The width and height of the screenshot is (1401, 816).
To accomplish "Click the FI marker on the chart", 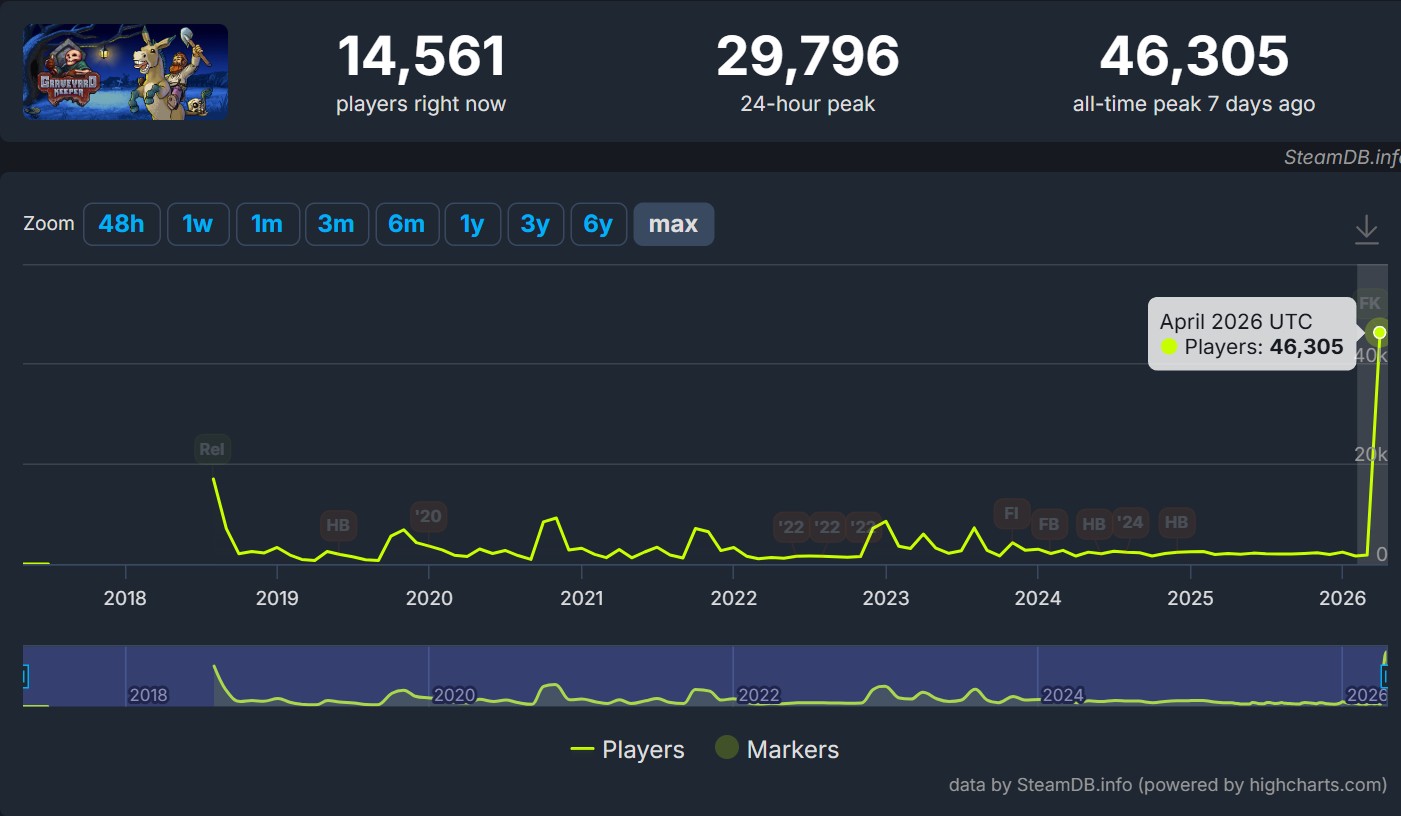I will (1011, 514).
